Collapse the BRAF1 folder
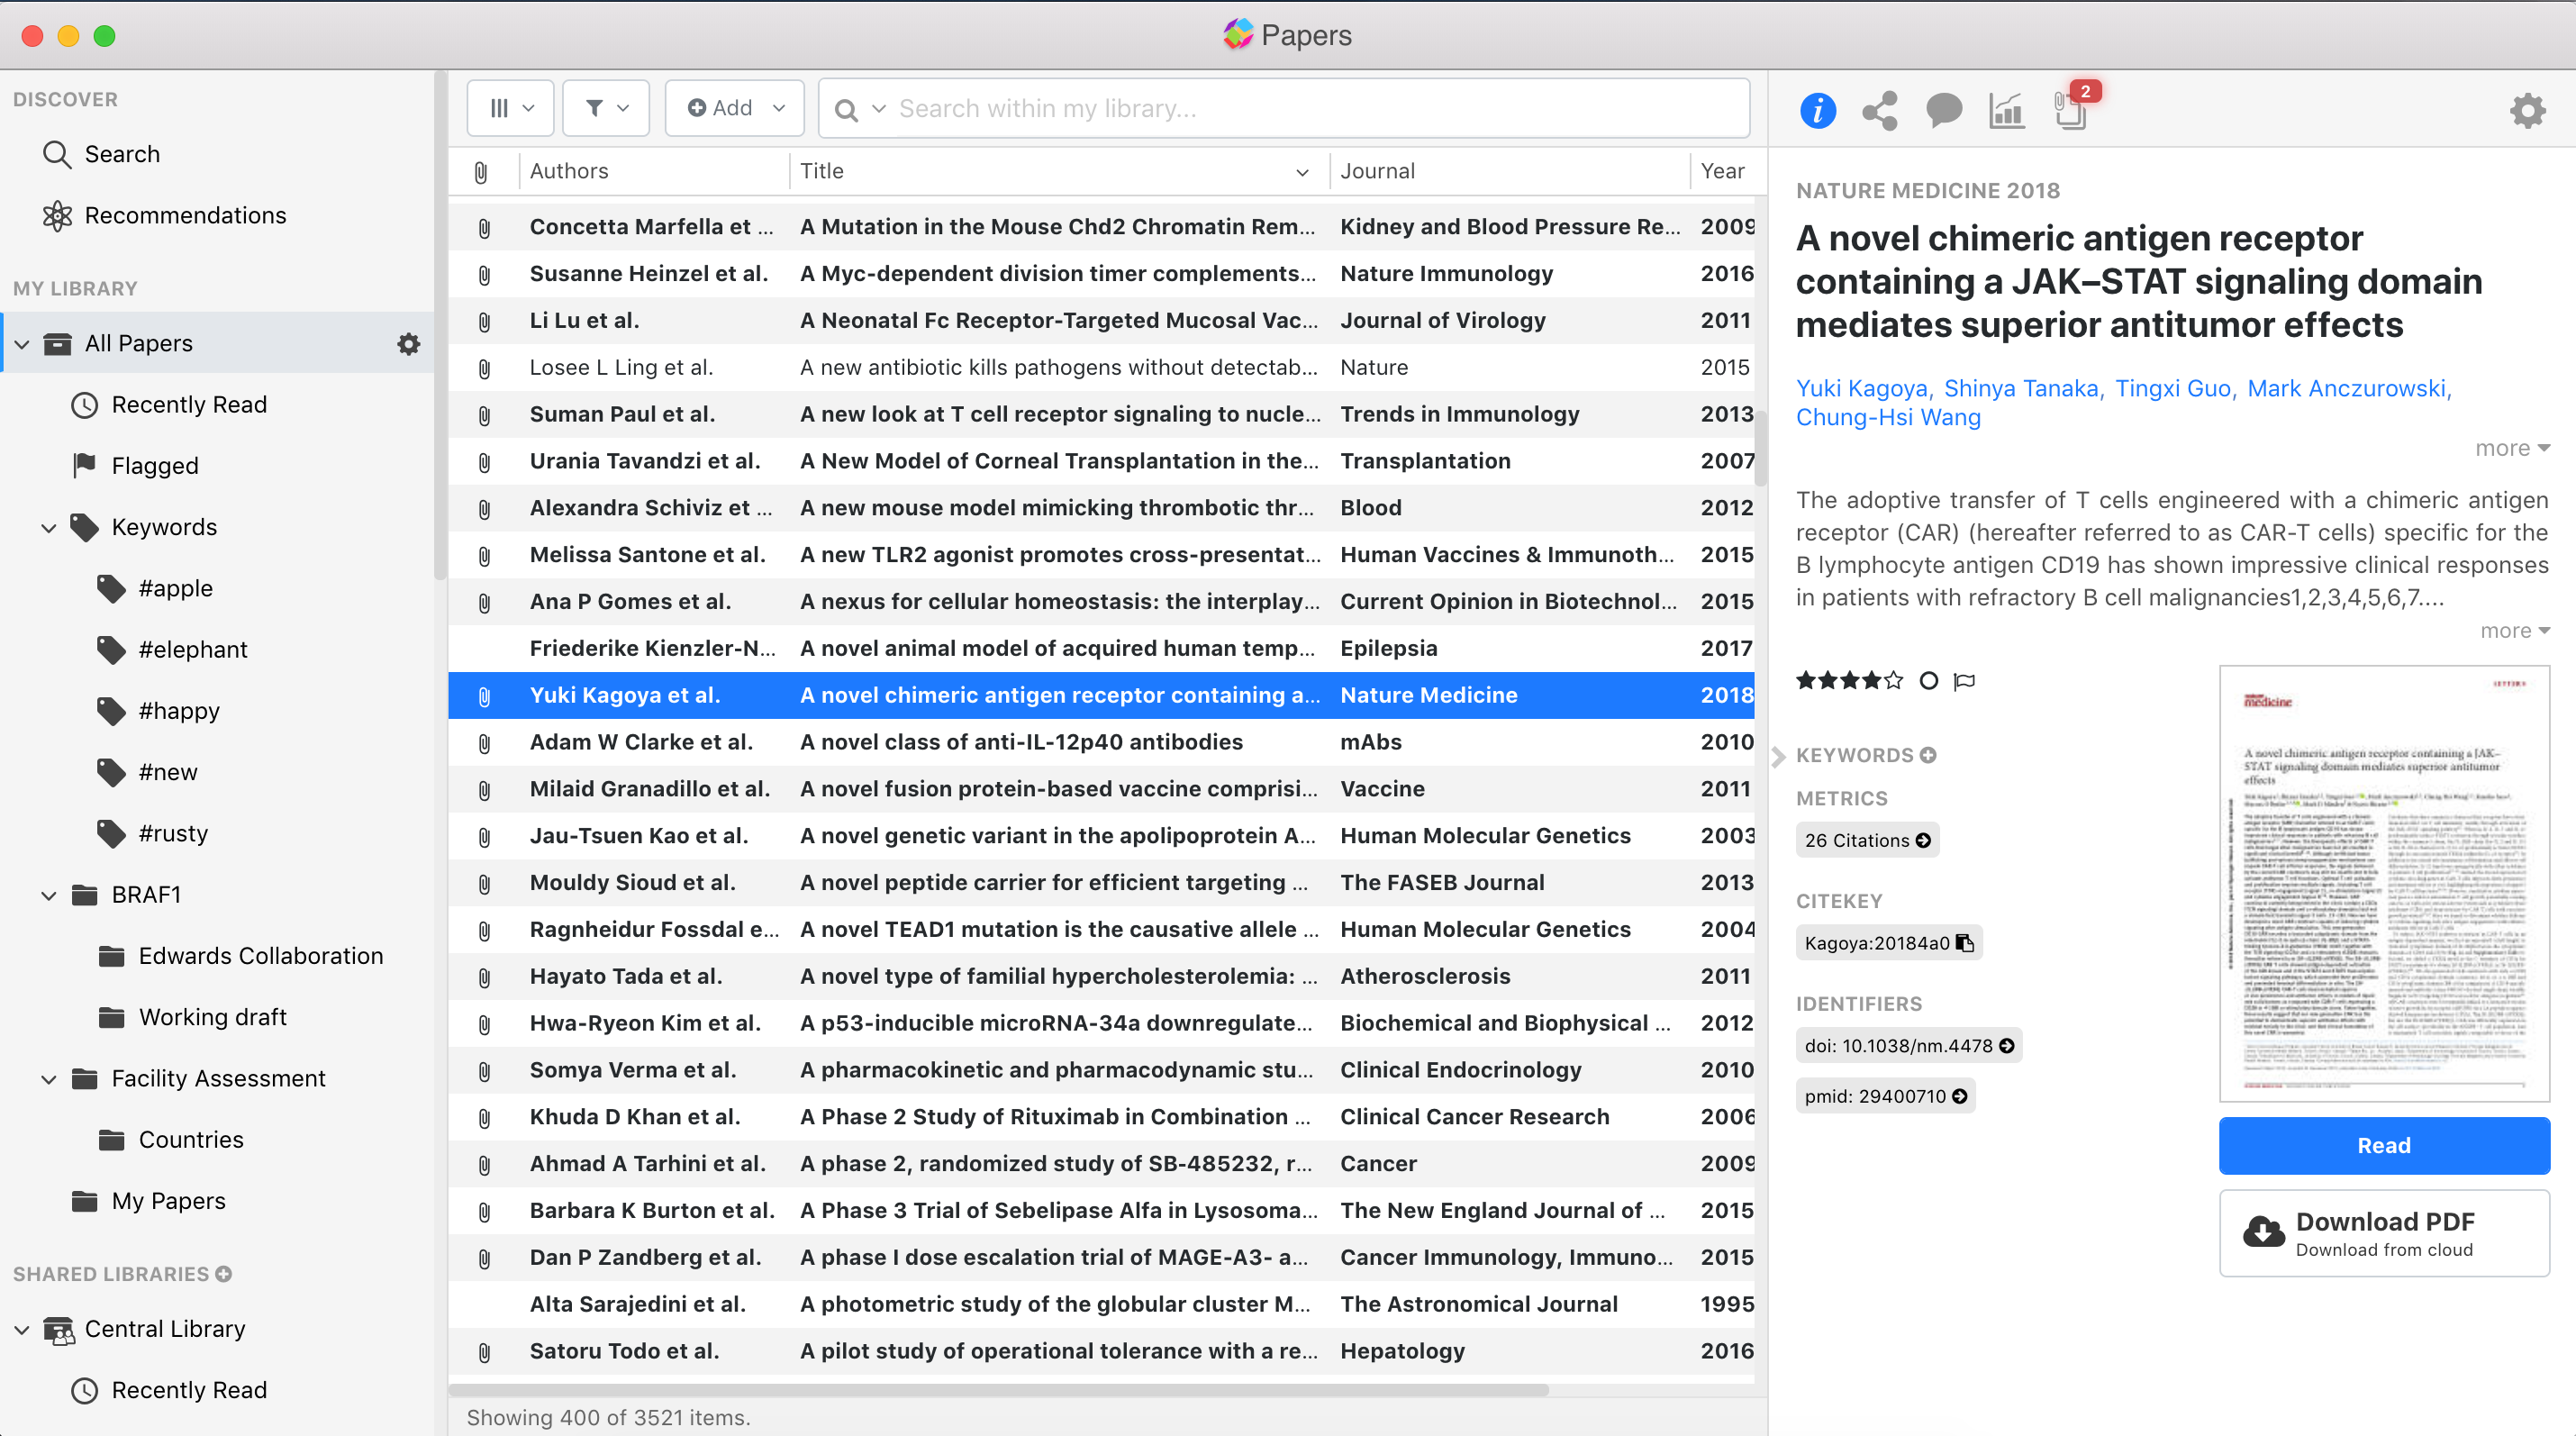The height and width of the screenshot is (1436, 2576). (x=48, y=895)
